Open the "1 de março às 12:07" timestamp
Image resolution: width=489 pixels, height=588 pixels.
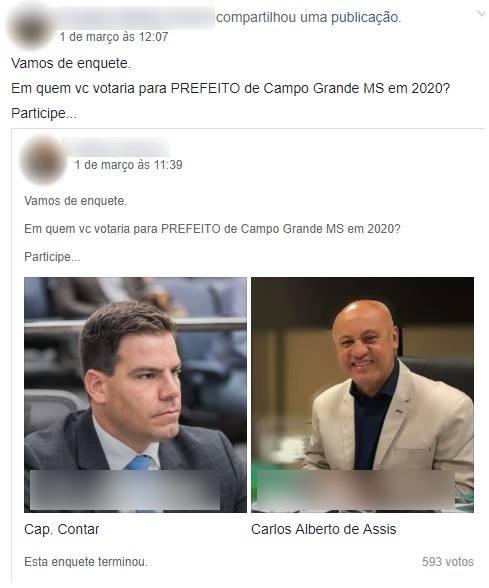pos(114,37)
